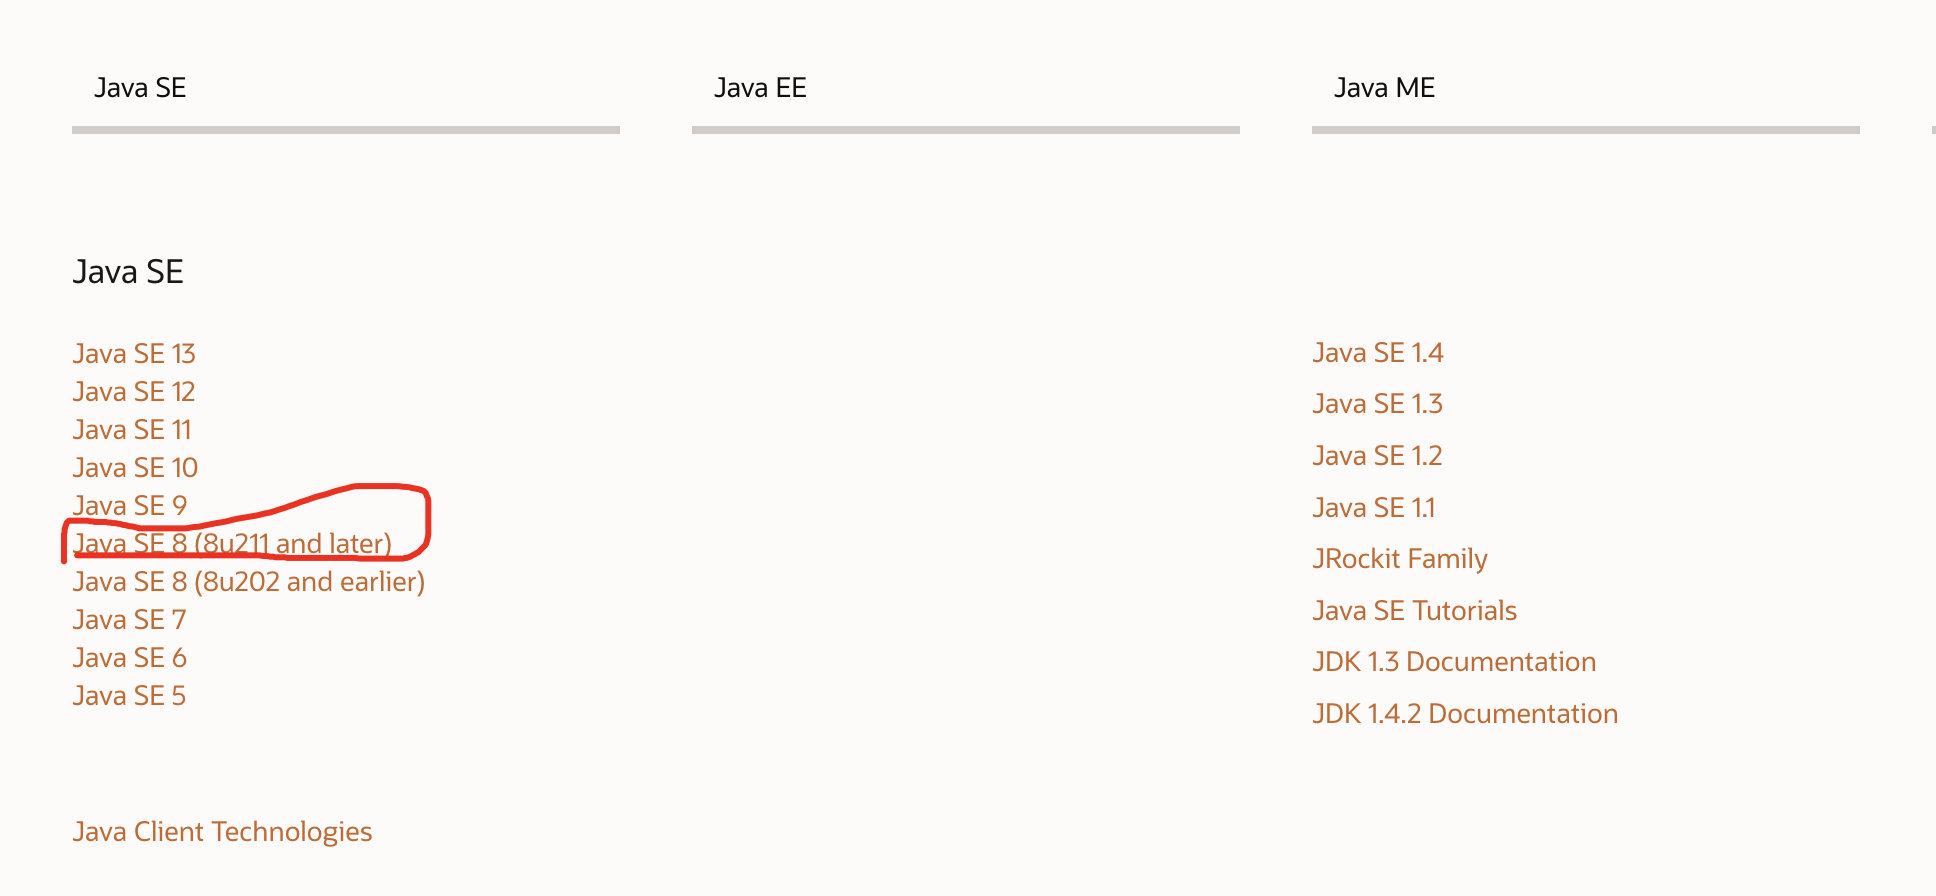The image size is (1936, 896).
Task: Open the Java SE Tutorials link
Action: pos(1415,611)
